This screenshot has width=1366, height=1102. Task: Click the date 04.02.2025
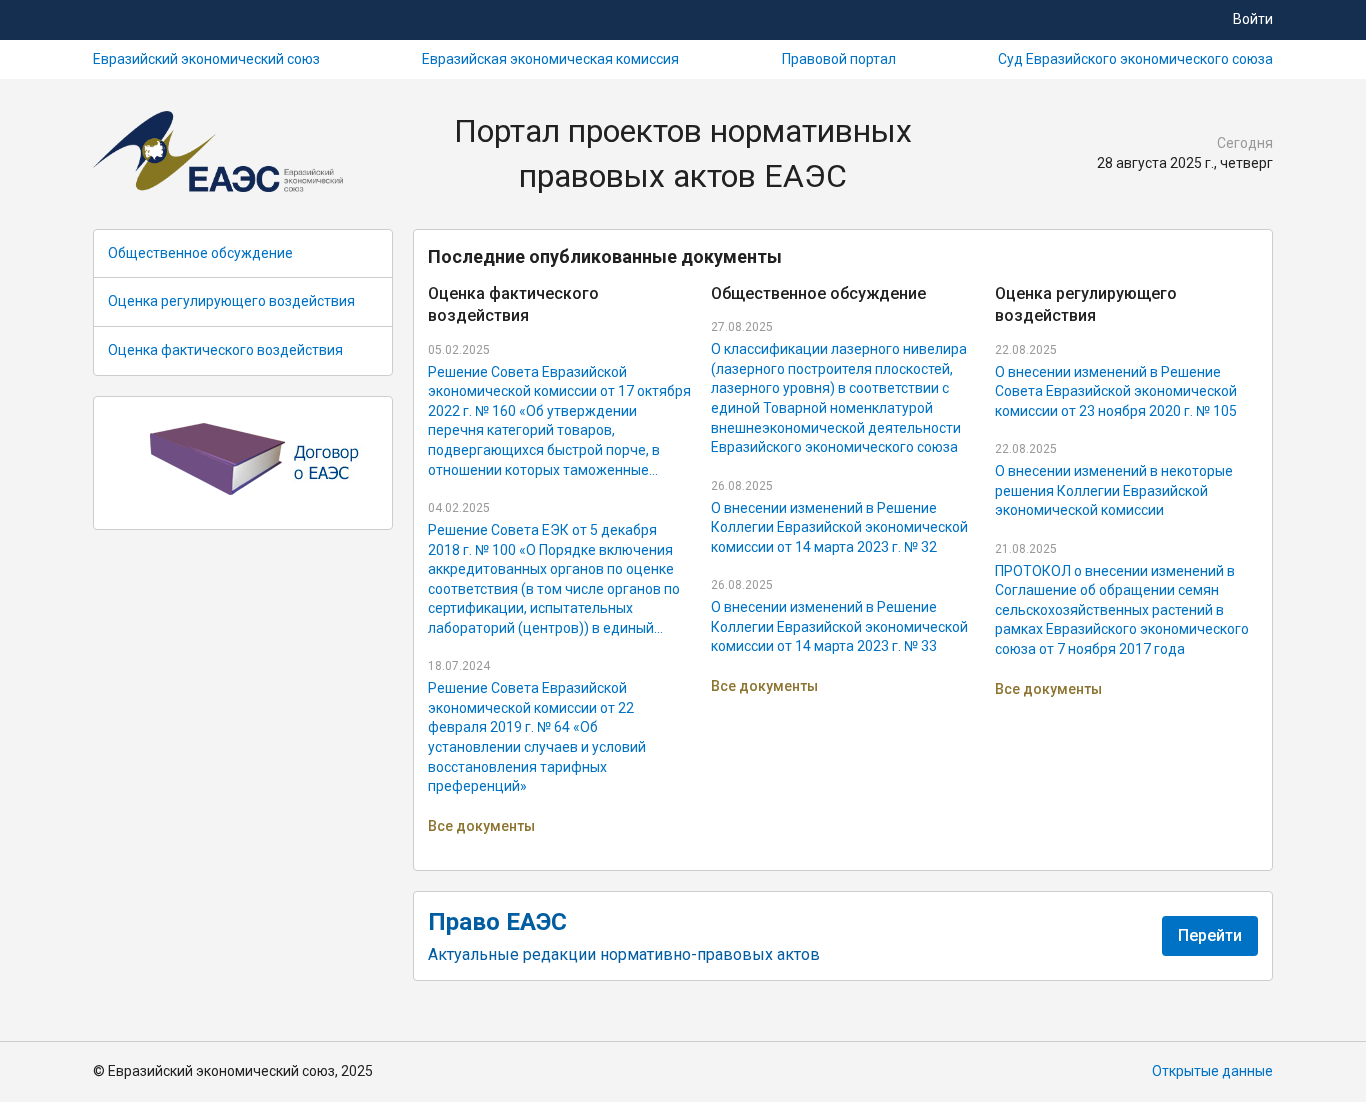point(459,508)
